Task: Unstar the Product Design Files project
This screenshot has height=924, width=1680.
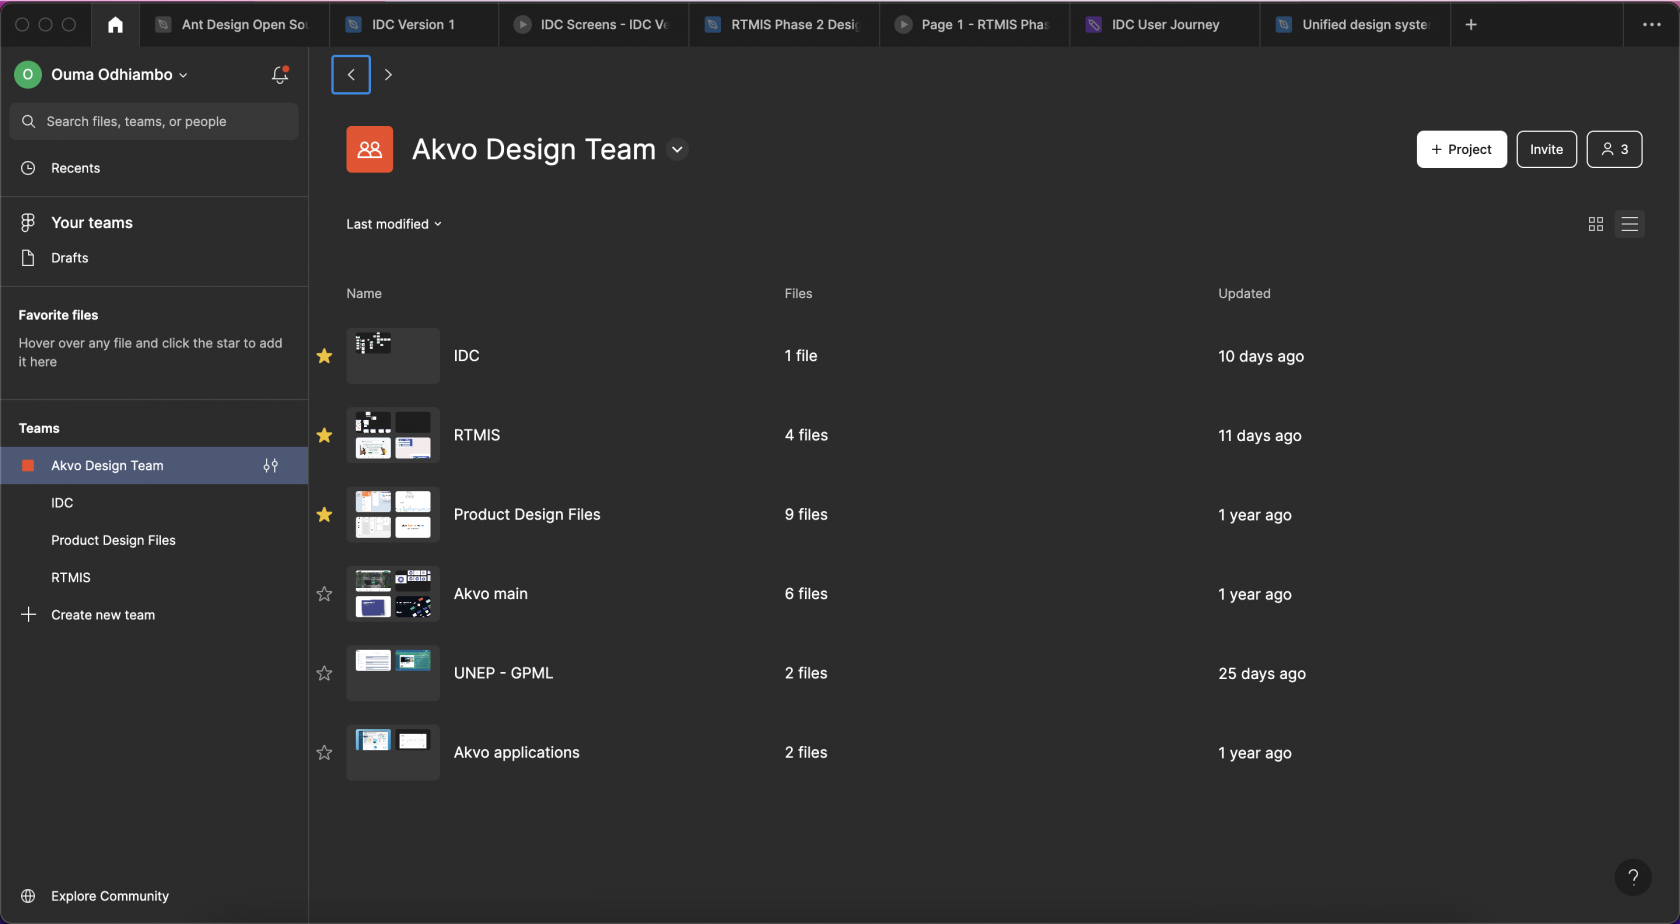Action: [x=324, y=514]
